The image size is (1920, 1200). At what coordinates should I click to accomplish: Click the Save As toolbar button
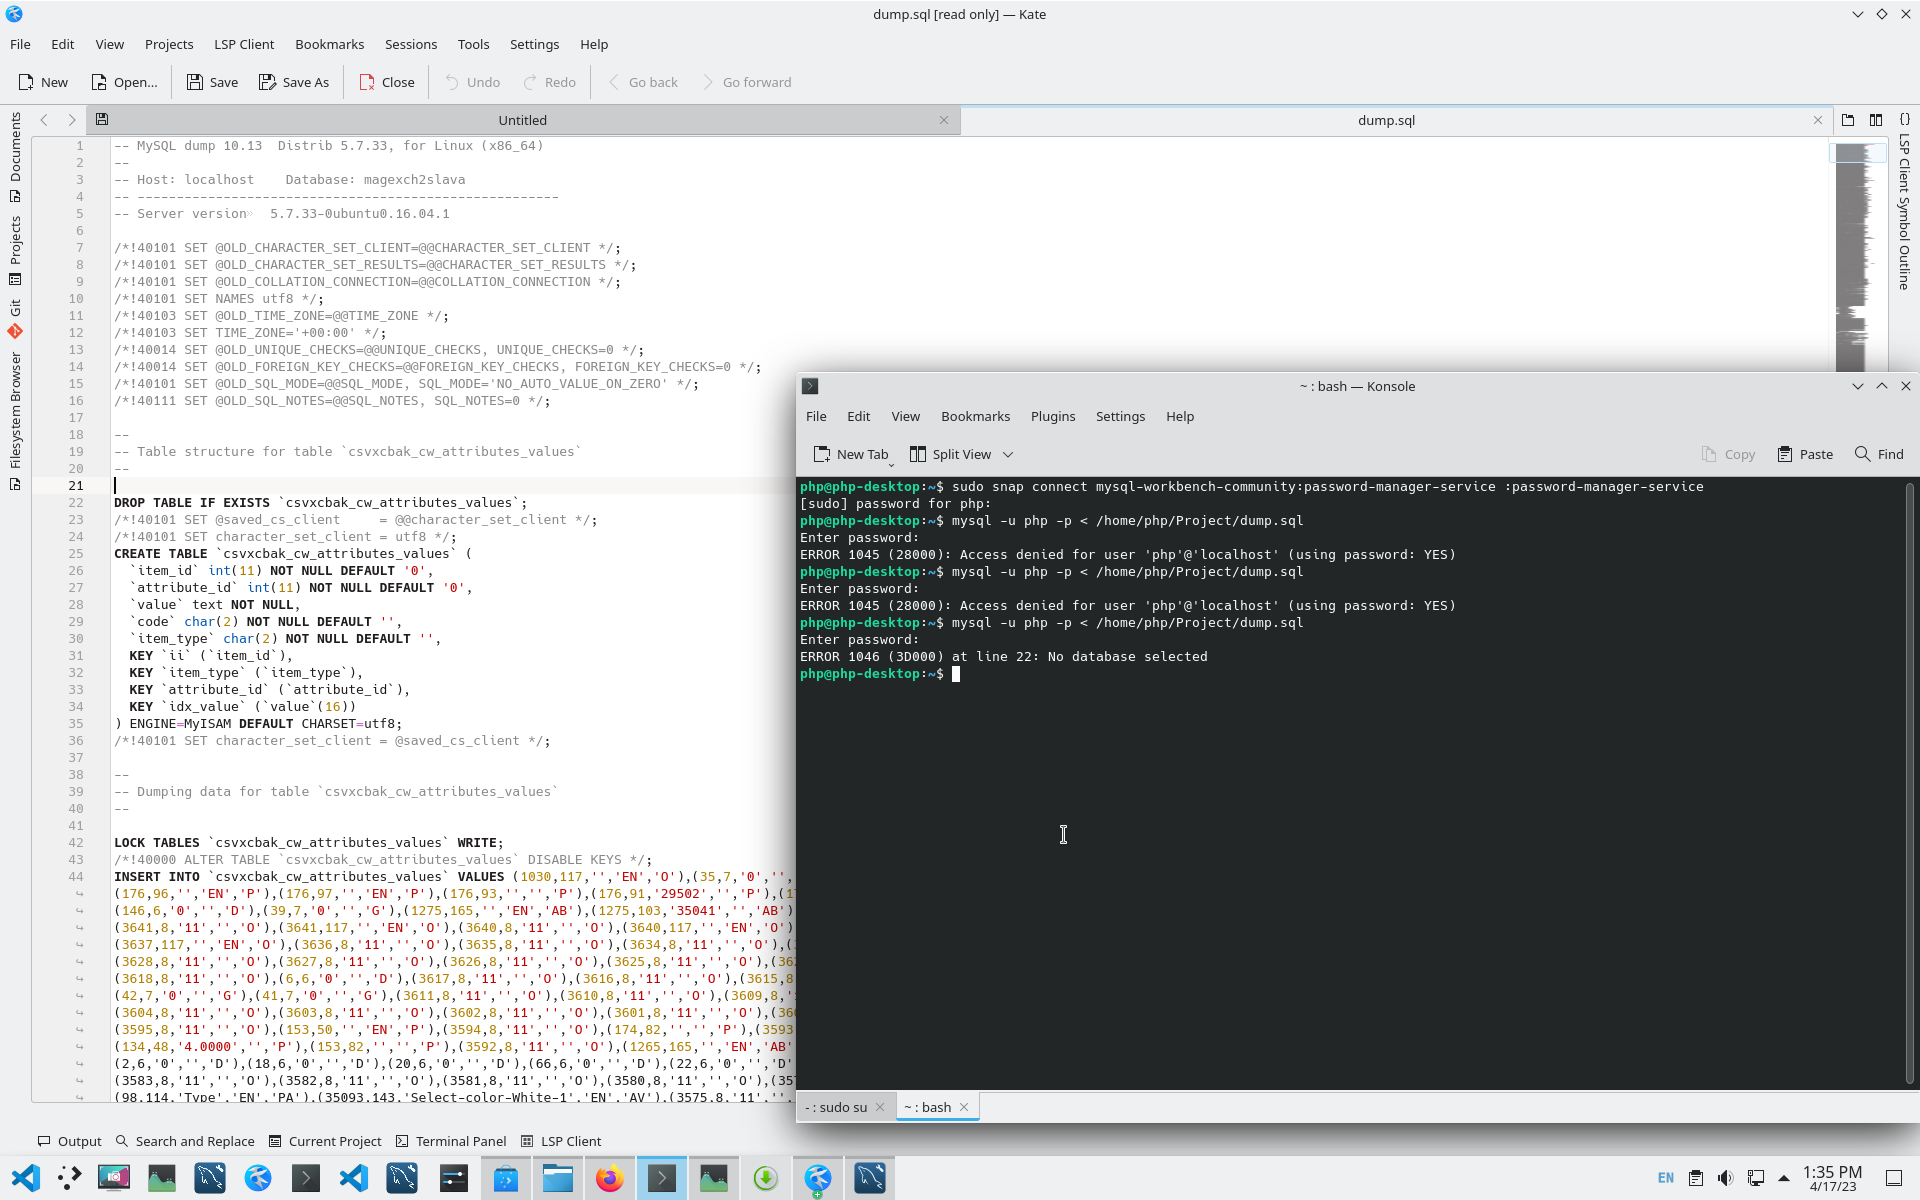(293, 82)
